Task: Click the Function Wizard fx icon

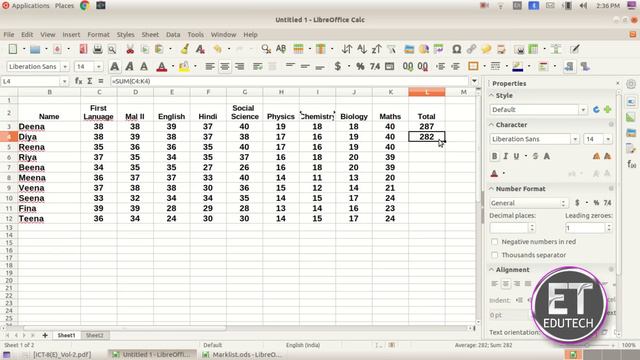Action: click(x=78, y=81)
